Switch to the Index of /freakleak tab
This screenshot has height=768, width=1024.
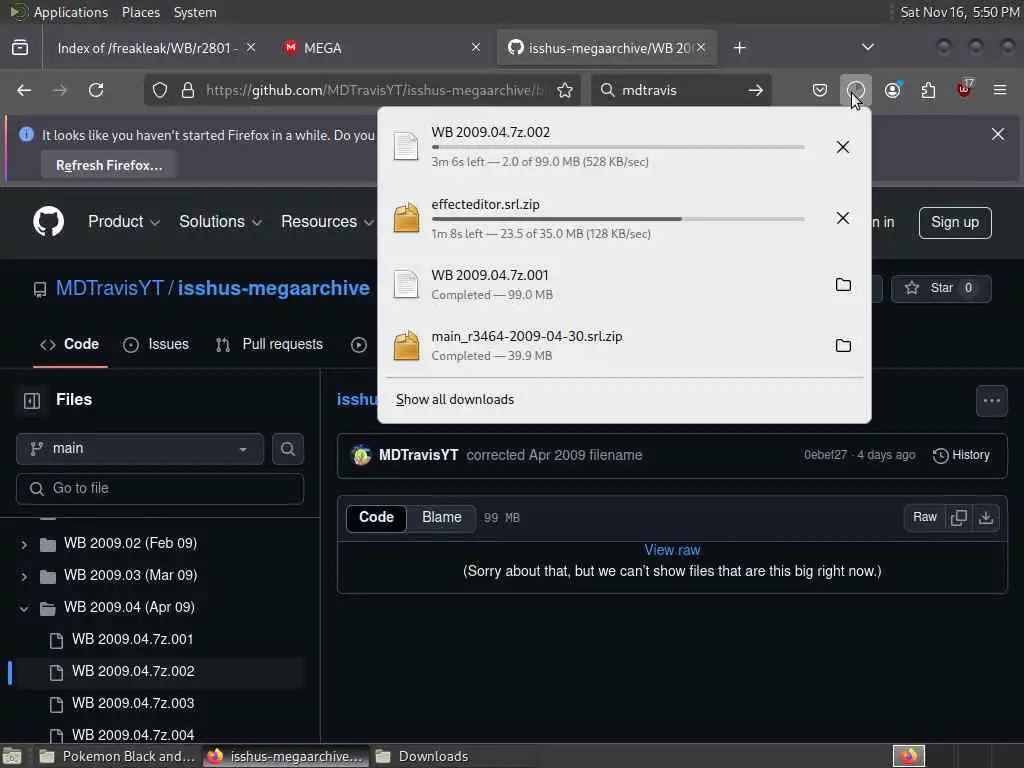coord(147,48)
